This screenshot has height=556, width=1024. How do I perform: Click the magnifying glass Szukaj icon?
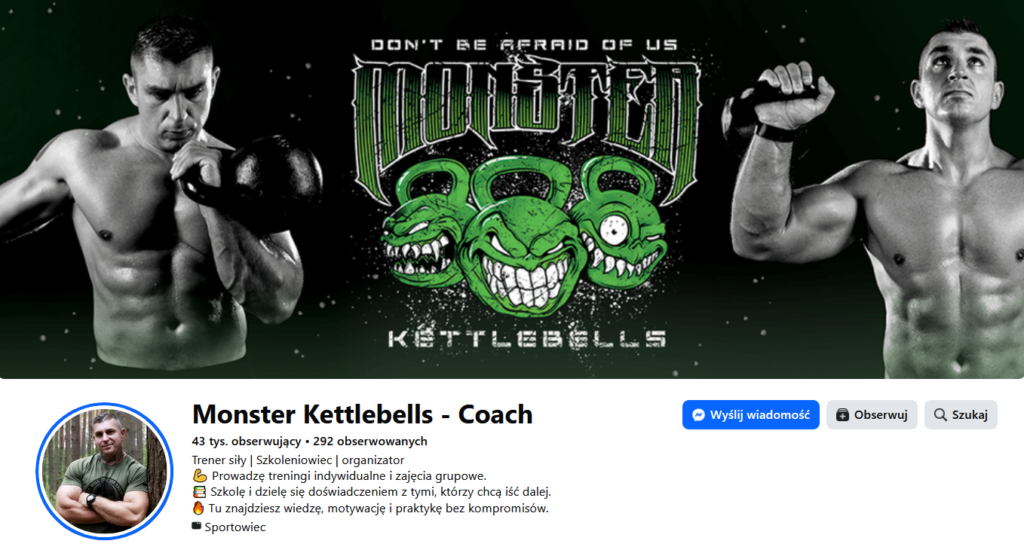940,415
